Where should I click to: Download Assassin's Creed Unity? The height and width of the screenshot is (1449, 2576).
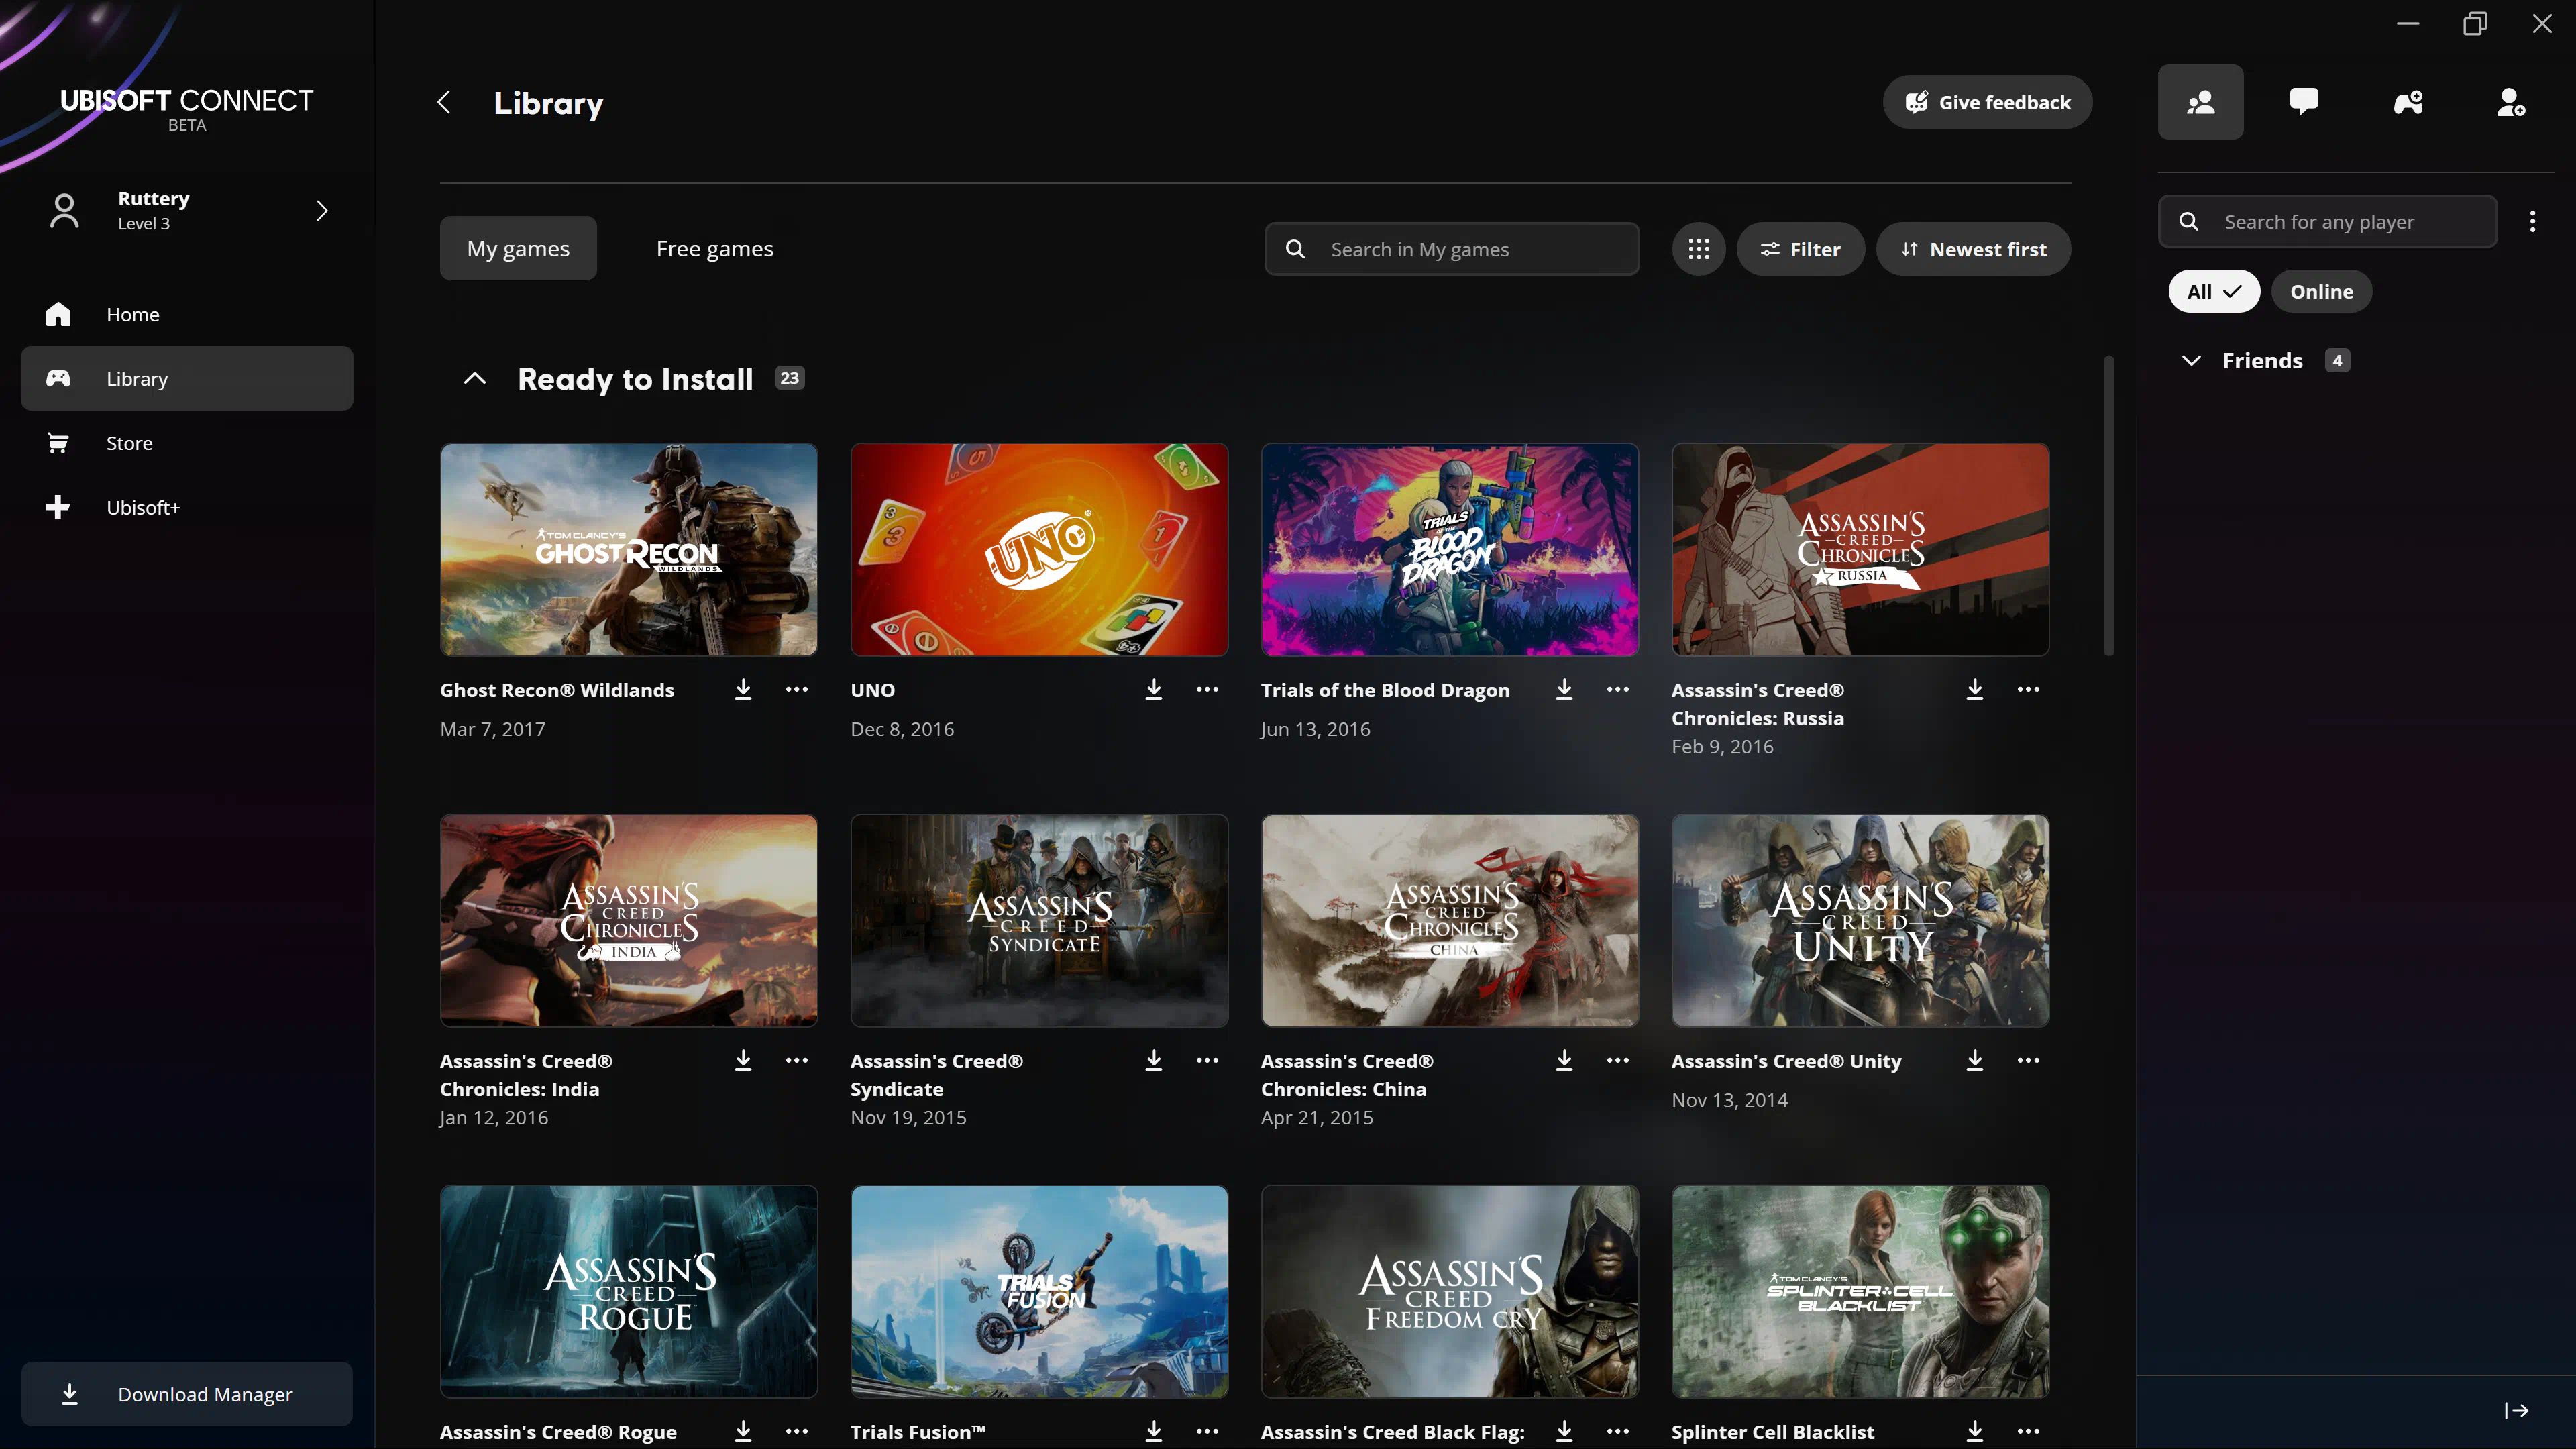1974,1061
